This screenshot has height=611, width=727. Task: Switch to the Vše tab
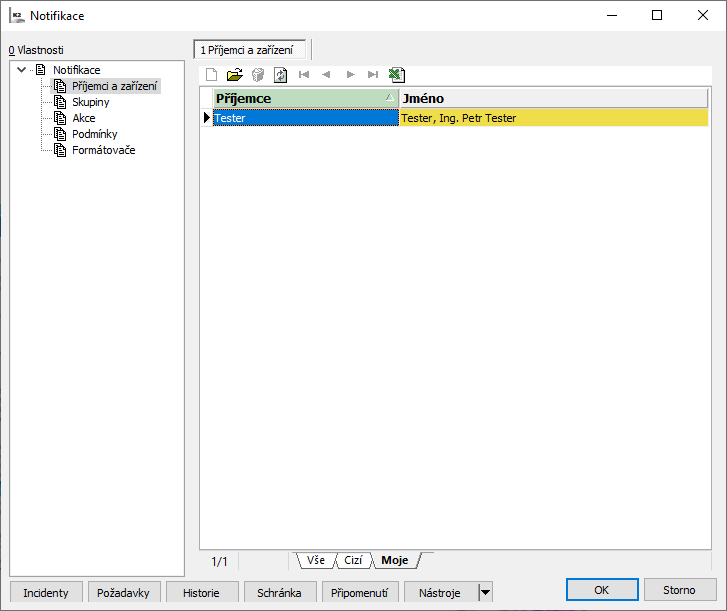click(x=316, y=560)
